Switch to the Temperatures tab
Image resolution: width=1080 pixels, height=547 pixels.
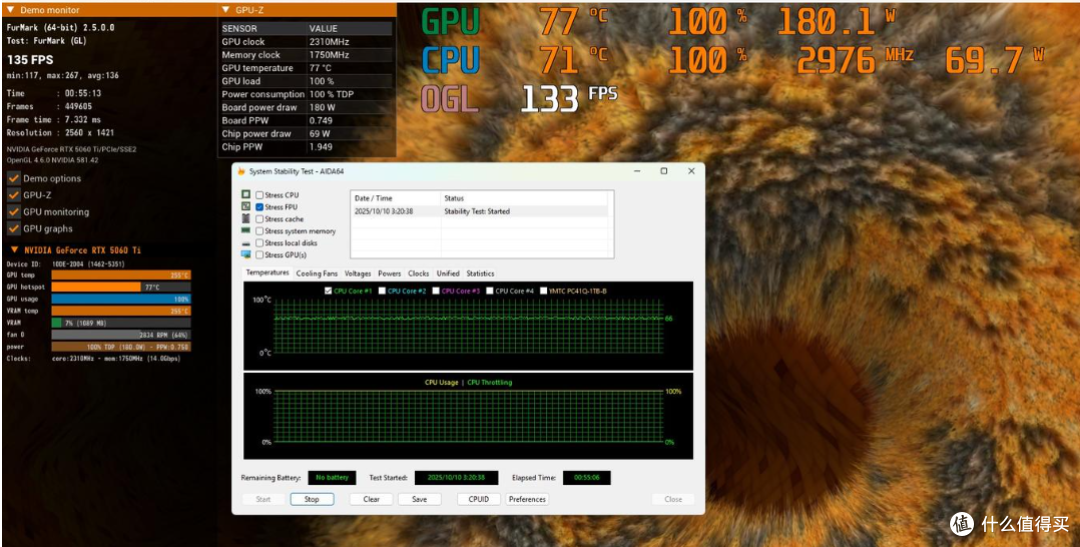point(267,273)
